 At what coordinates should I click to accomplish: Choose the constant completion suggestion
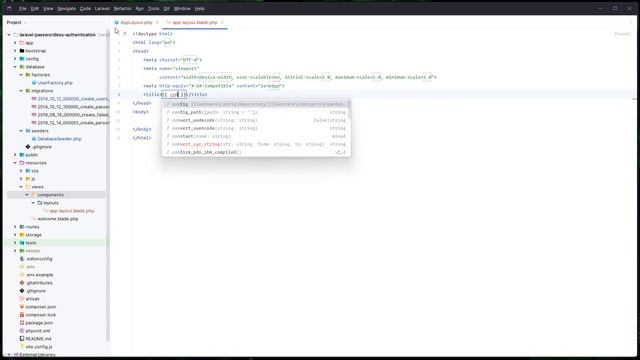256,136
